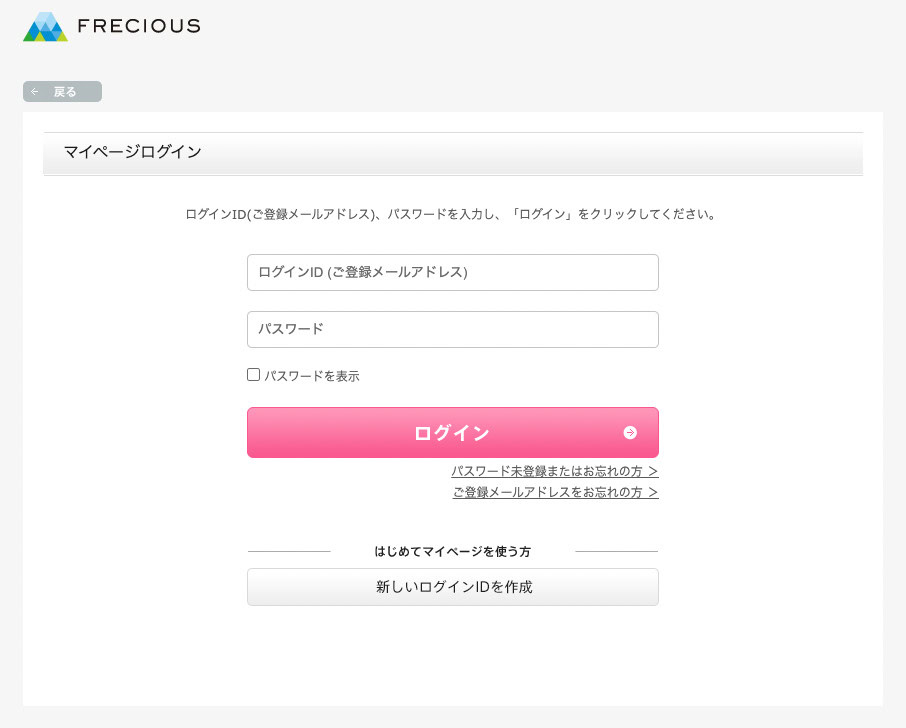Viewport: 906px width, 728px height.
Task: Click the Frecious triangle logo icon
Action: 45,27
